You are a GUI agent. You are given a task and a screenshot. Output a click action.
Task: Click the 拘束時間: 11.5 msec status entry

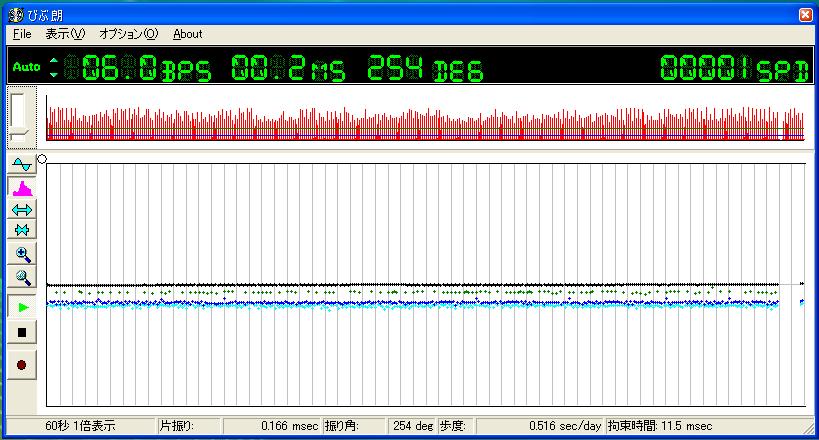coord(659,426)
